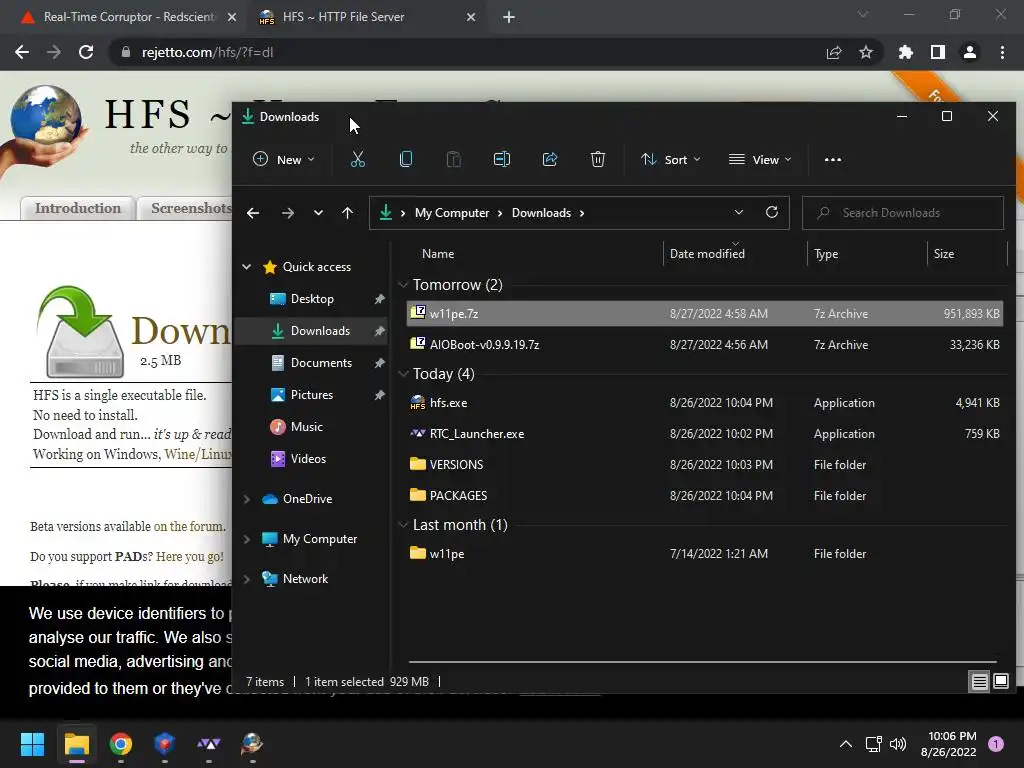This screenshot has height=768, width=1024.
Task: Go back in File Explorer navigation
Action: pos(253,213)
